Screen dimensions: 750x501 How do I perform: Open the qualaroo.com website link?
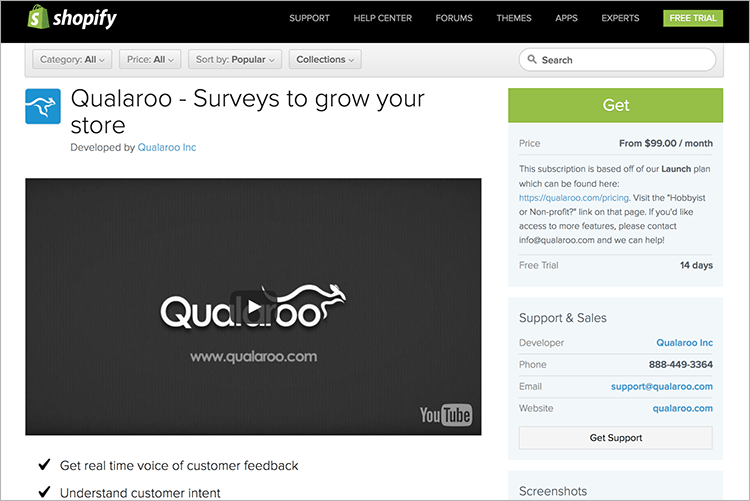tap(683, 408)
